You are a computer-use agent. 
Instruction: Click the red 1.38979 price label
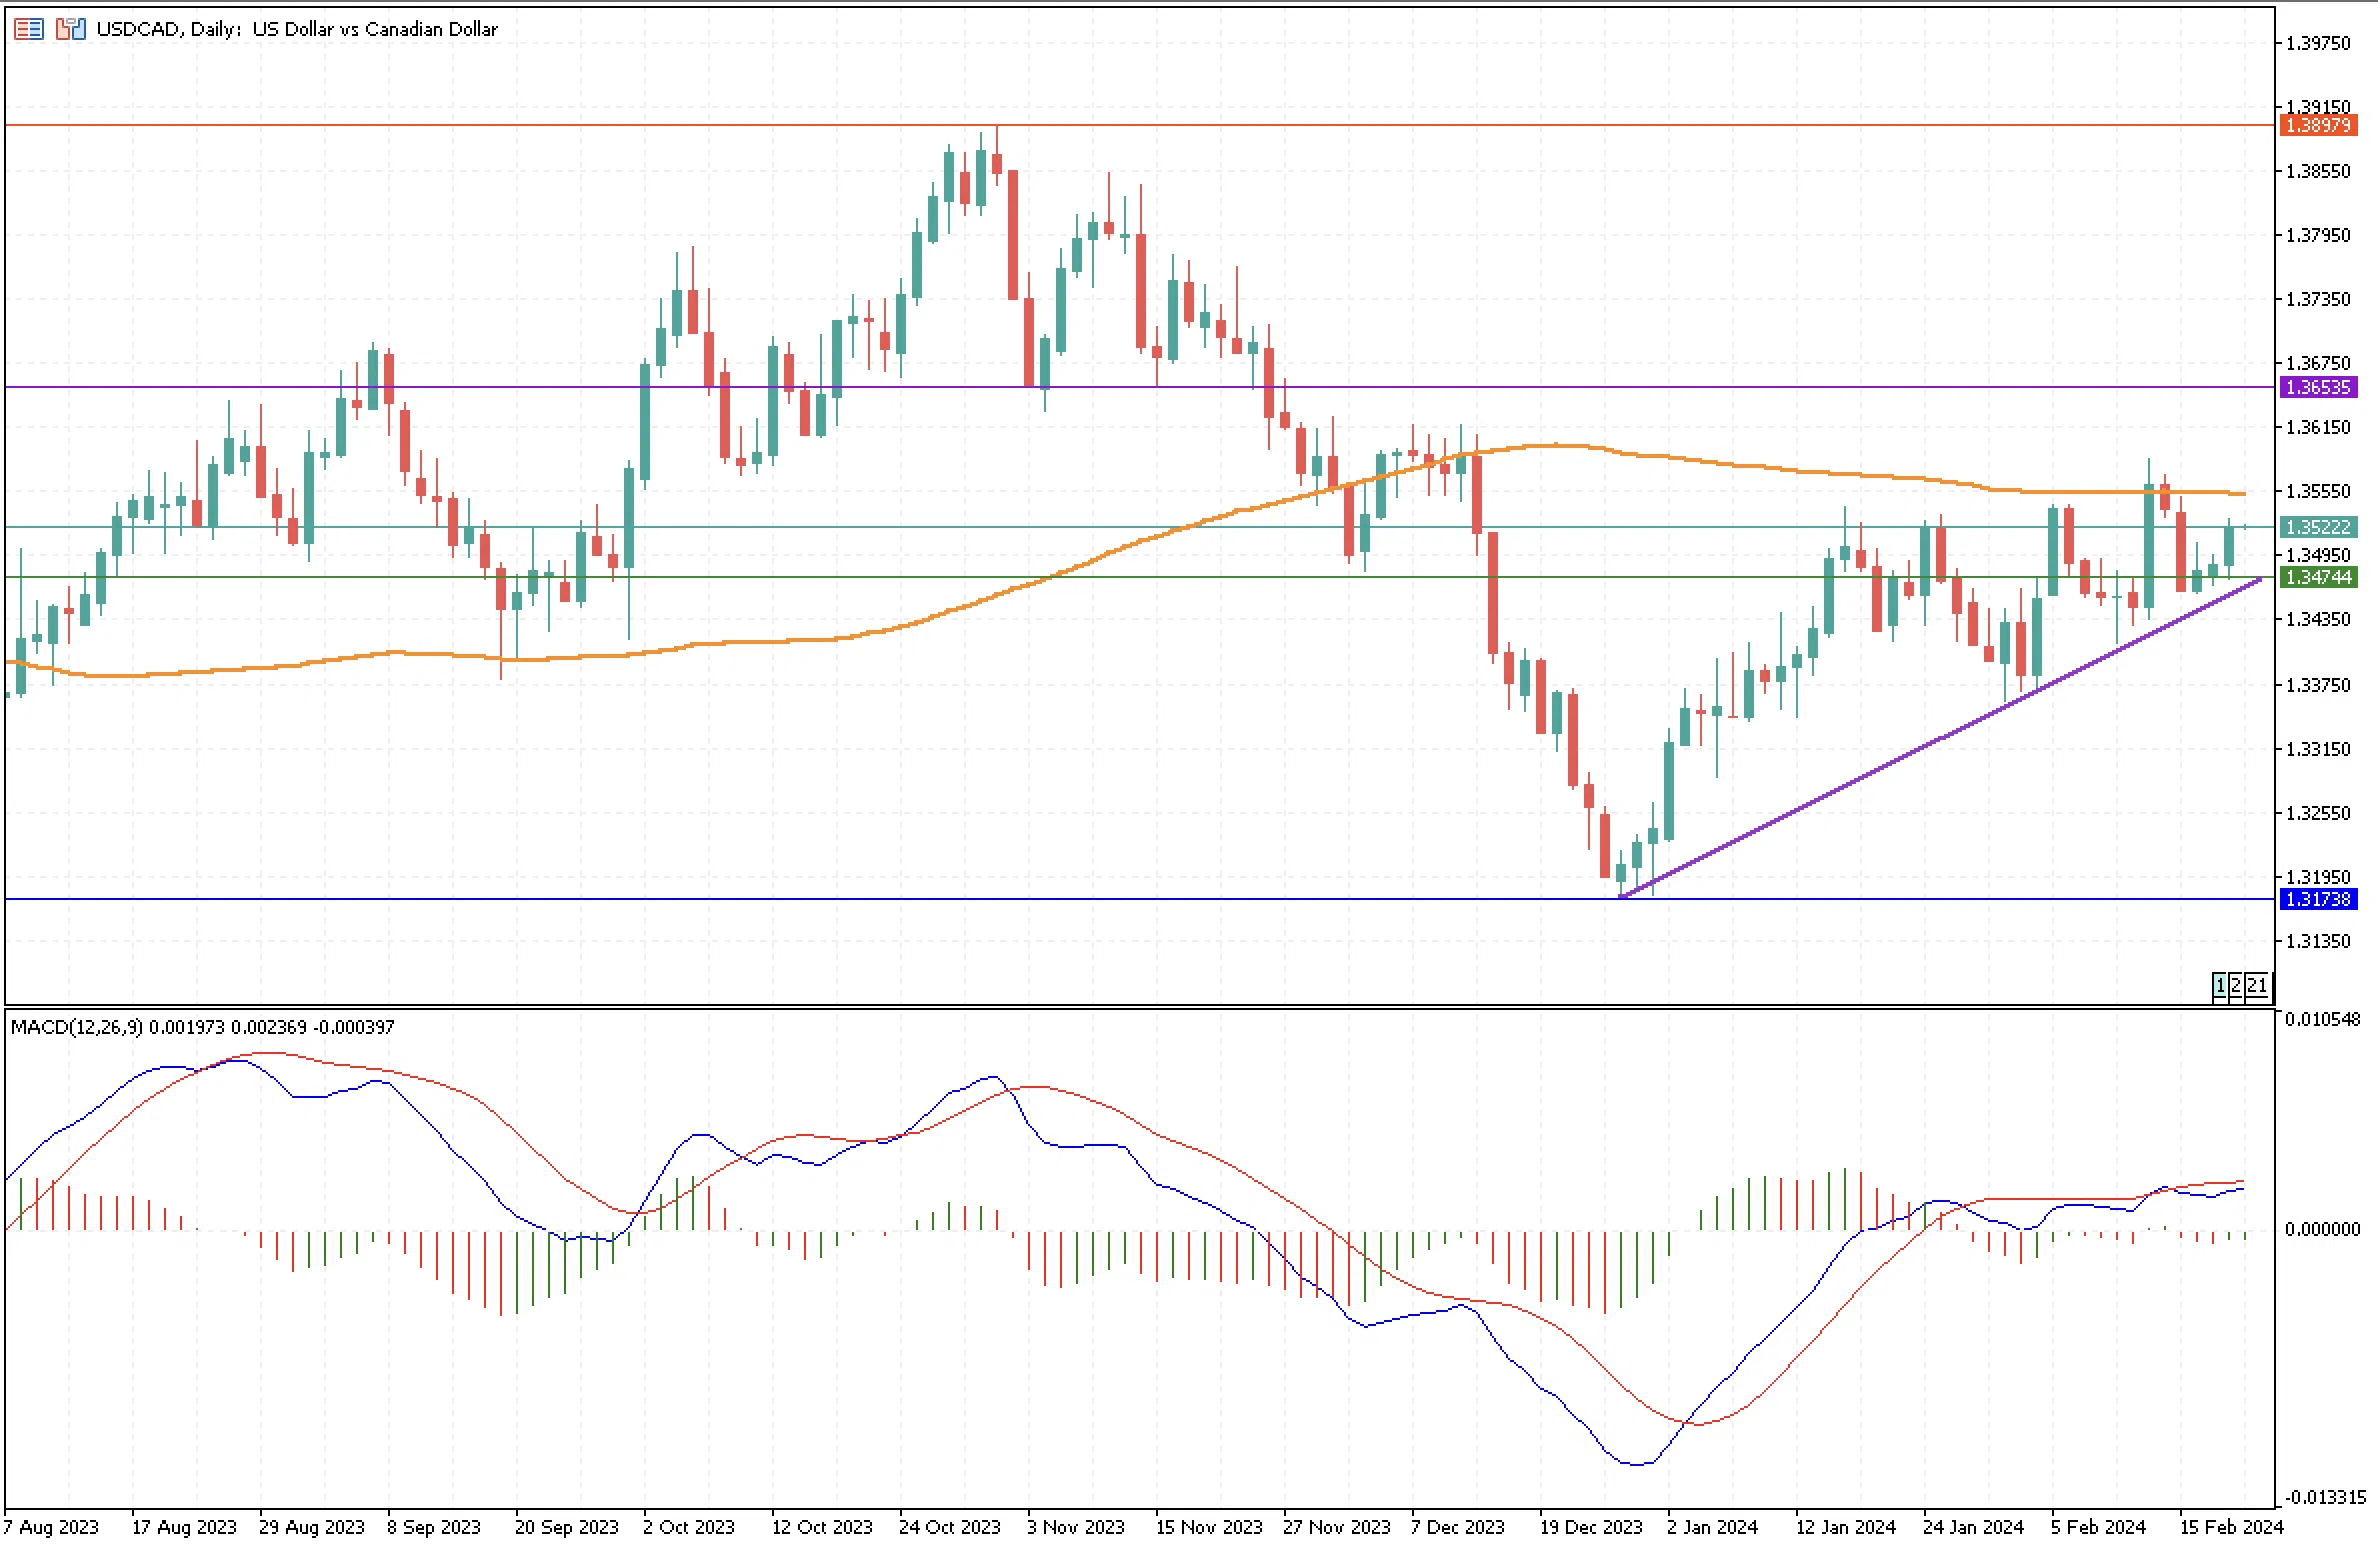[x=2318, y=125]
